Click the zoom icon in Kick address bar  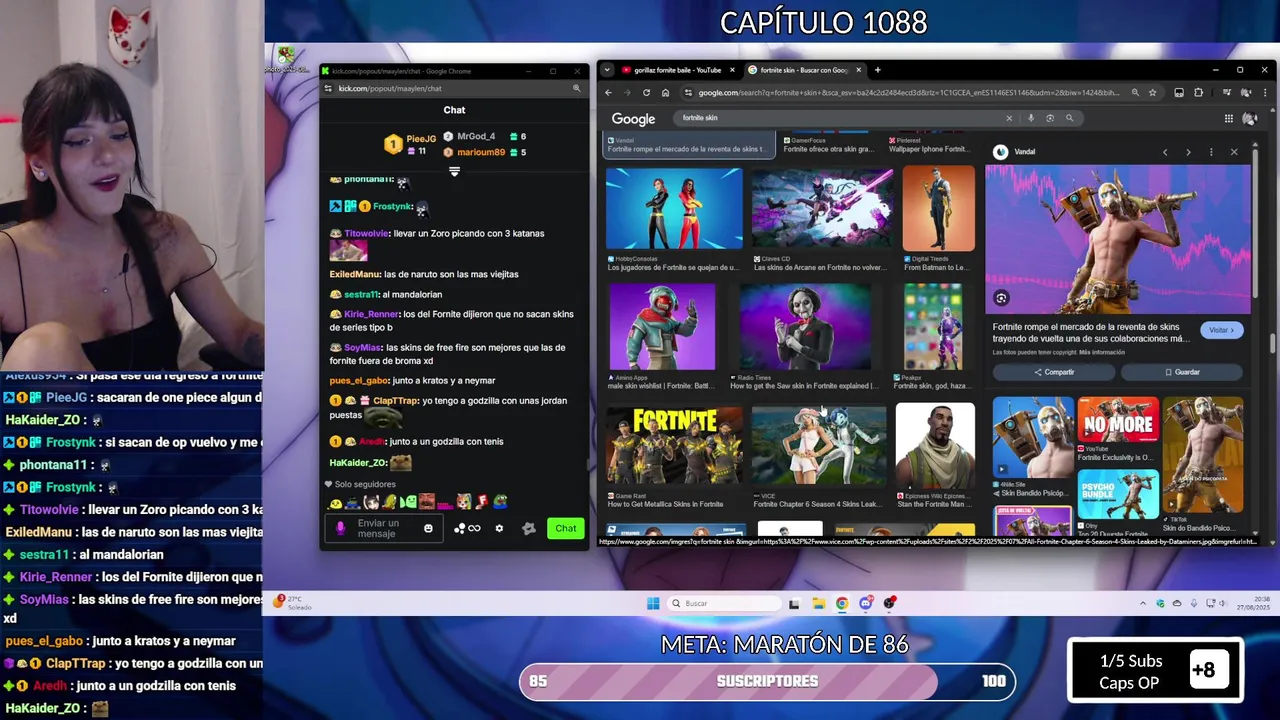pos(576,88)
